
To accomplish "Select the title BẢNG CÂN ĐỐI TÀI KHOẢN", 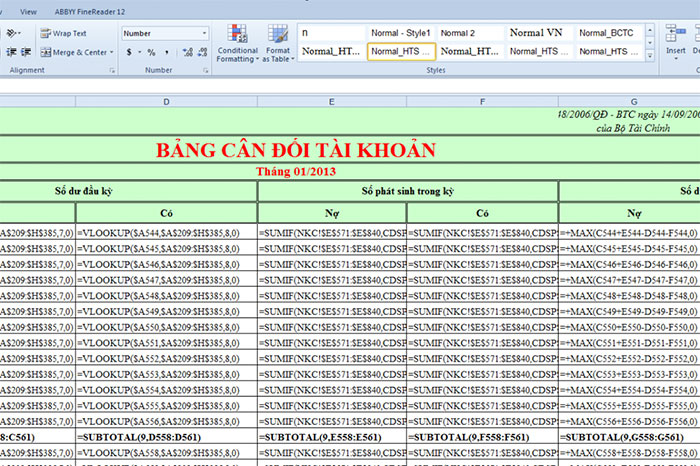I will point(296,150).
